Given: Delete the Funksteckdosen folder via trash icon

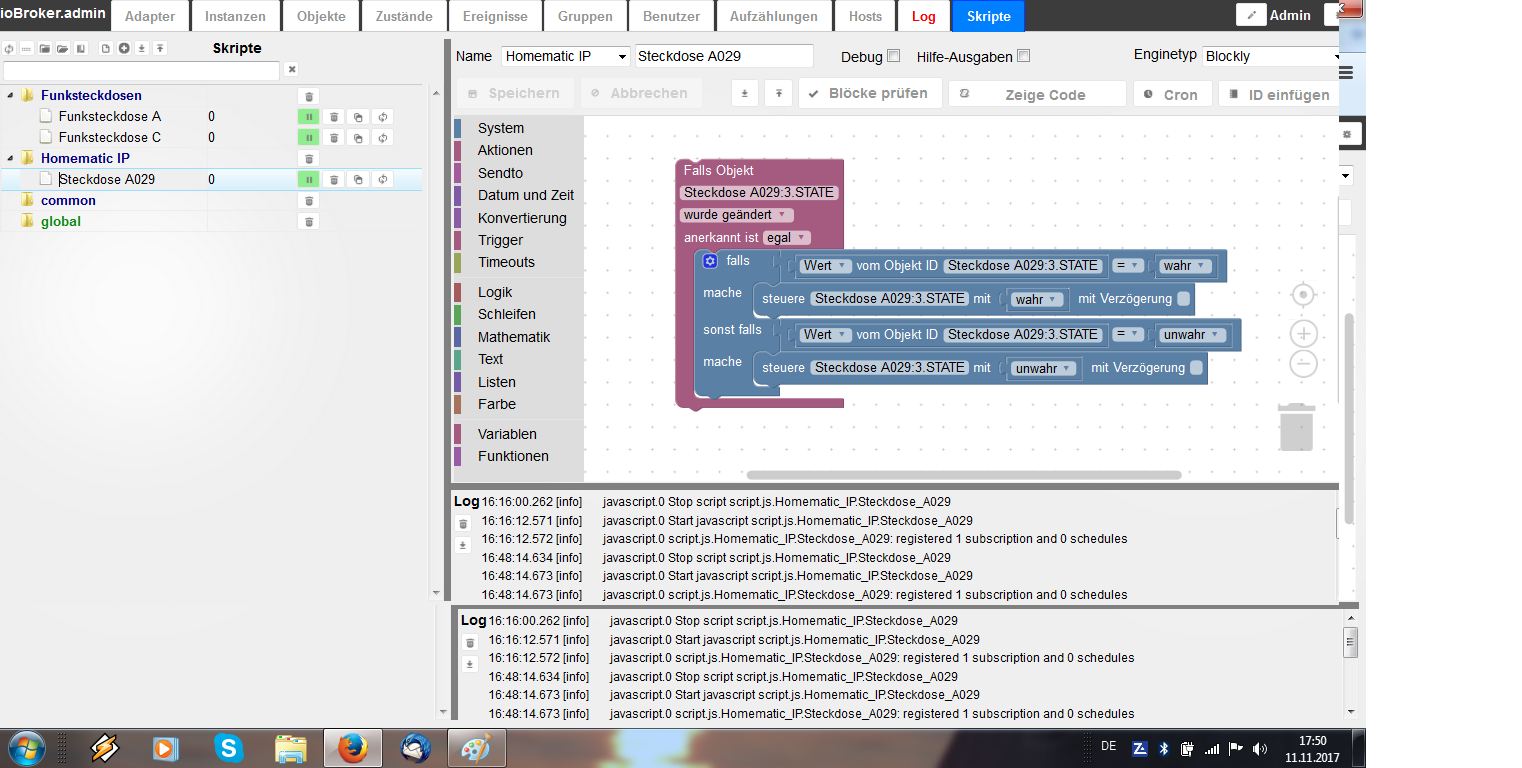Looking at the screenshot, I should coord(309,96).
